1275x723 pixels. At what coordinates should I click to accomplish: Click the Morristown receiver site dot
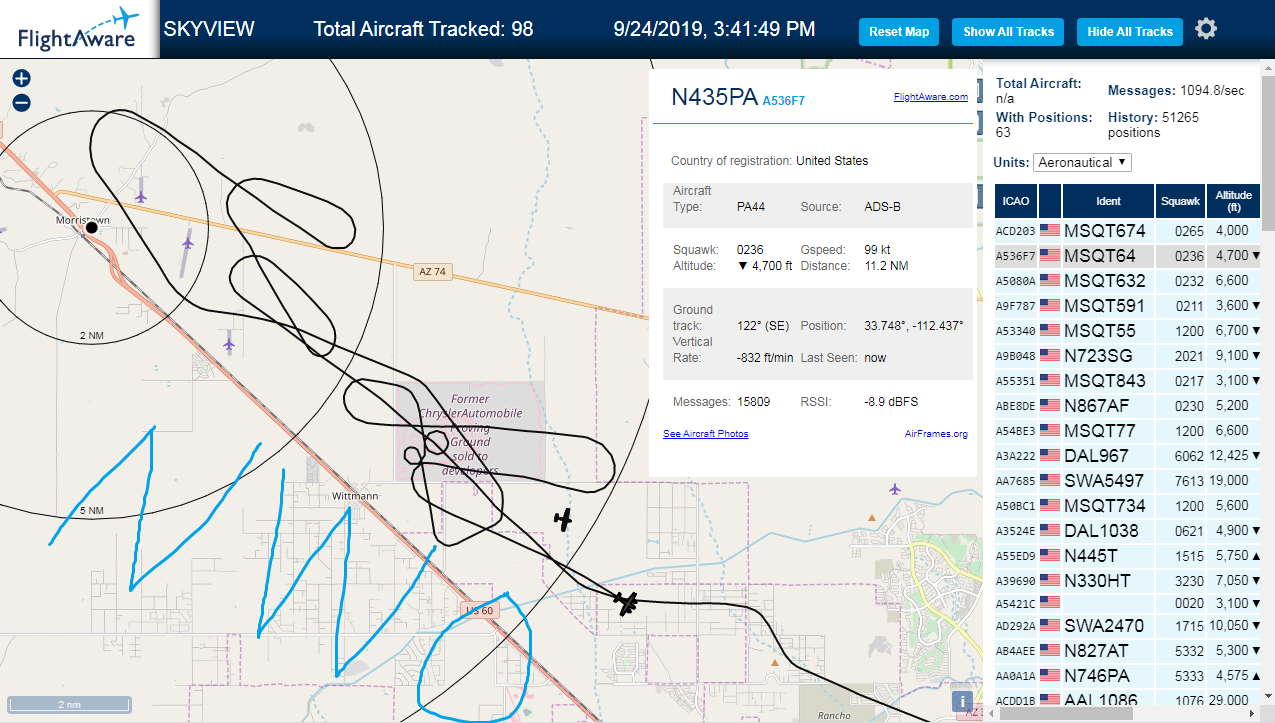pyautogui.click(x=91, y=228)
